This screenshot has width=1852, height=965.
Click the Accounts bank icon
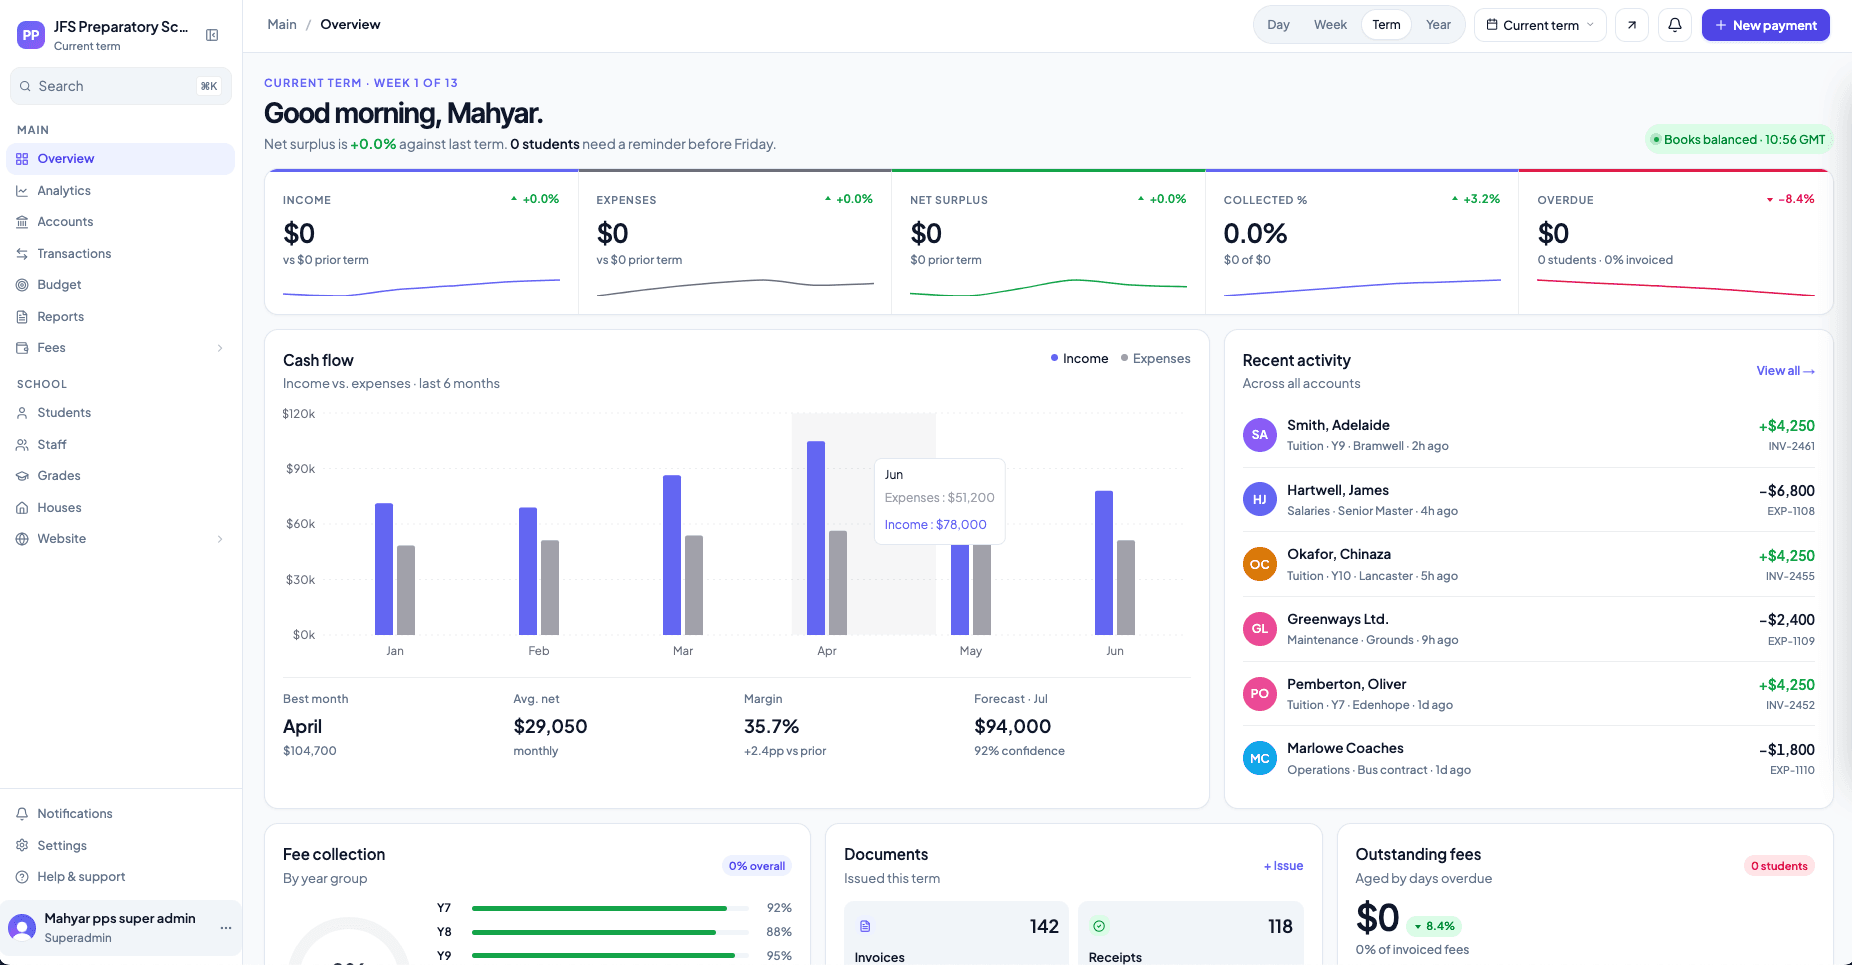point(22,222)
